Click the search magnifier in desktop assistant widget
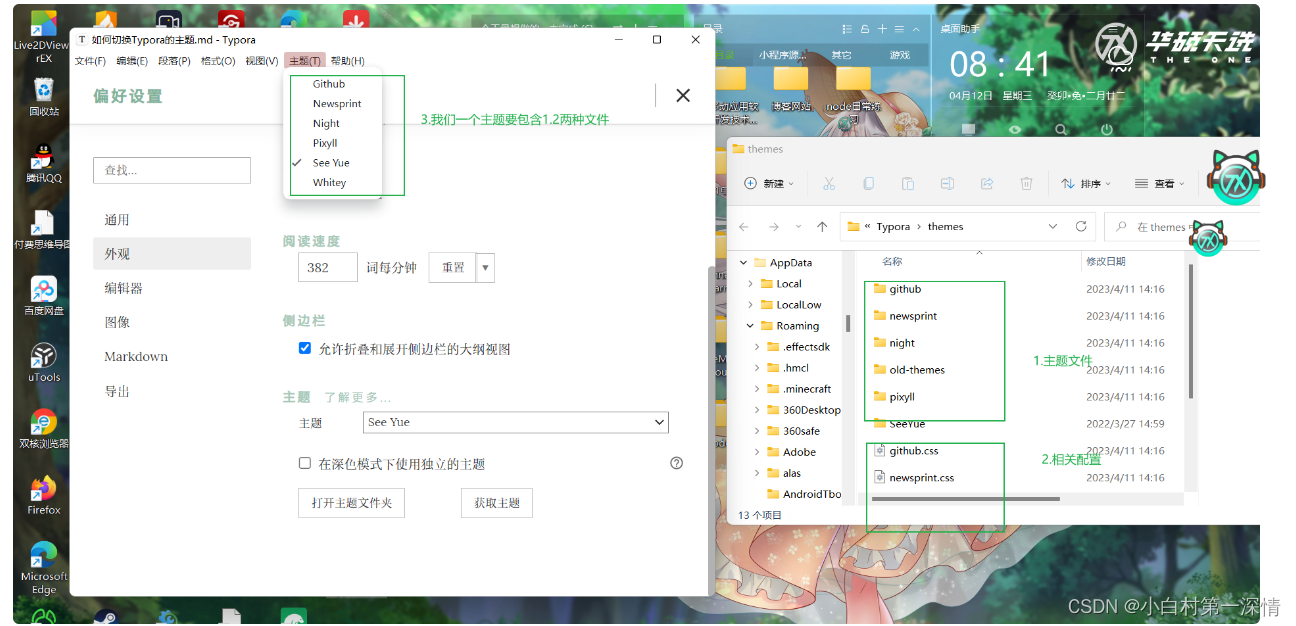Screen dimensions: 1296x626 click(x=1061, y=130)
